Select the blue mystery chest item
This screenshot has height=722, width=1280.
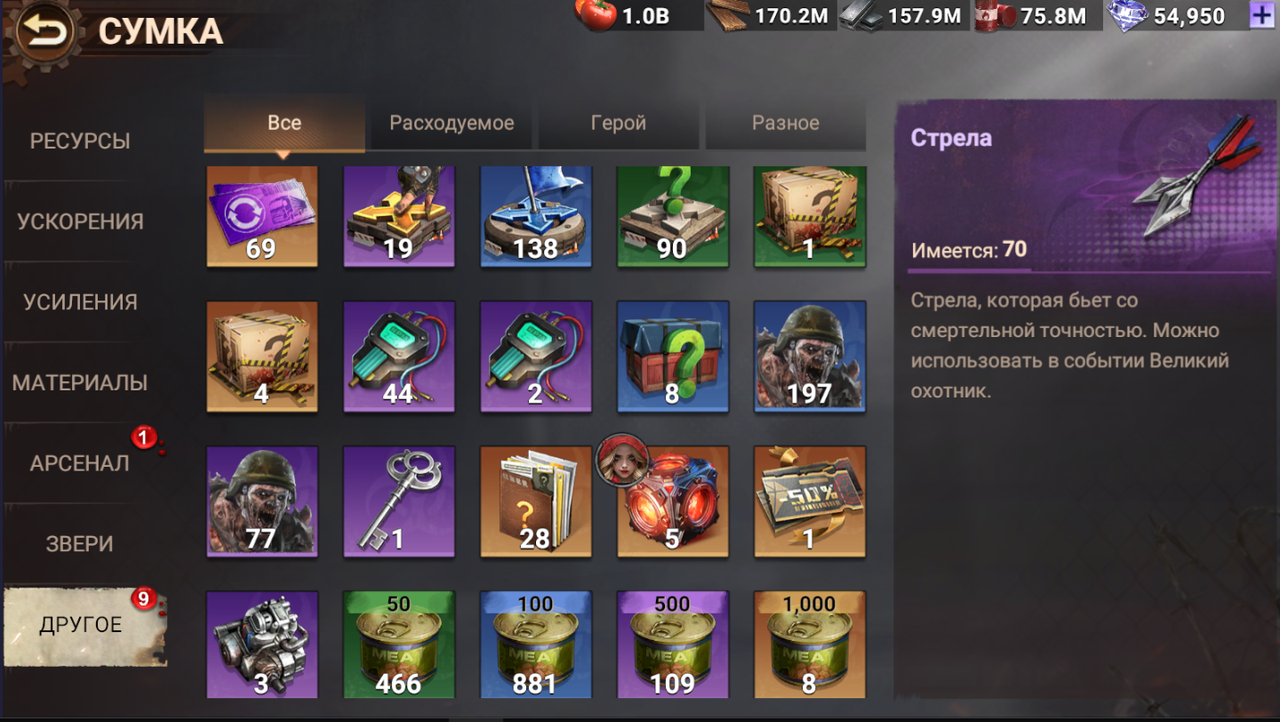(x=673, y=357)
